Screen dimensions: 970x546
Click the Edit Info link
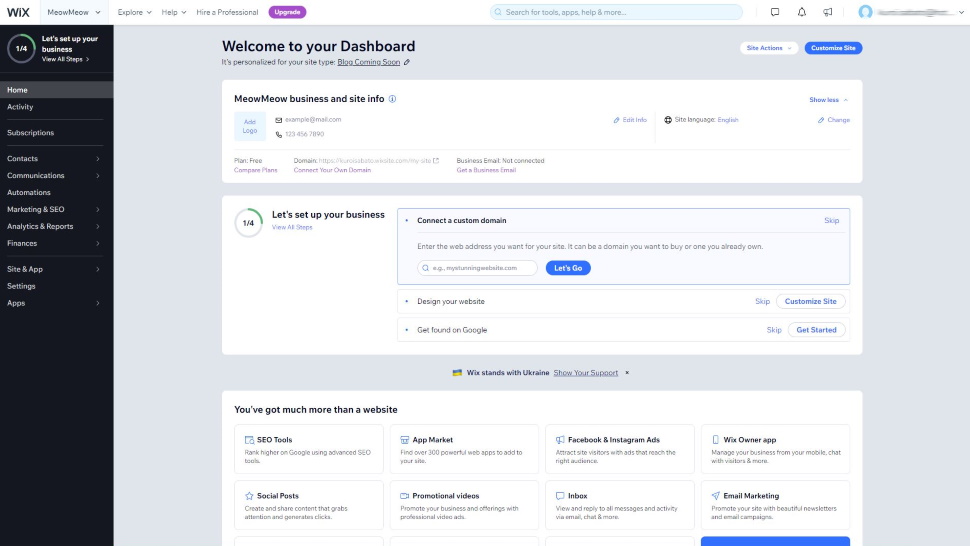(x=630, y=120)
